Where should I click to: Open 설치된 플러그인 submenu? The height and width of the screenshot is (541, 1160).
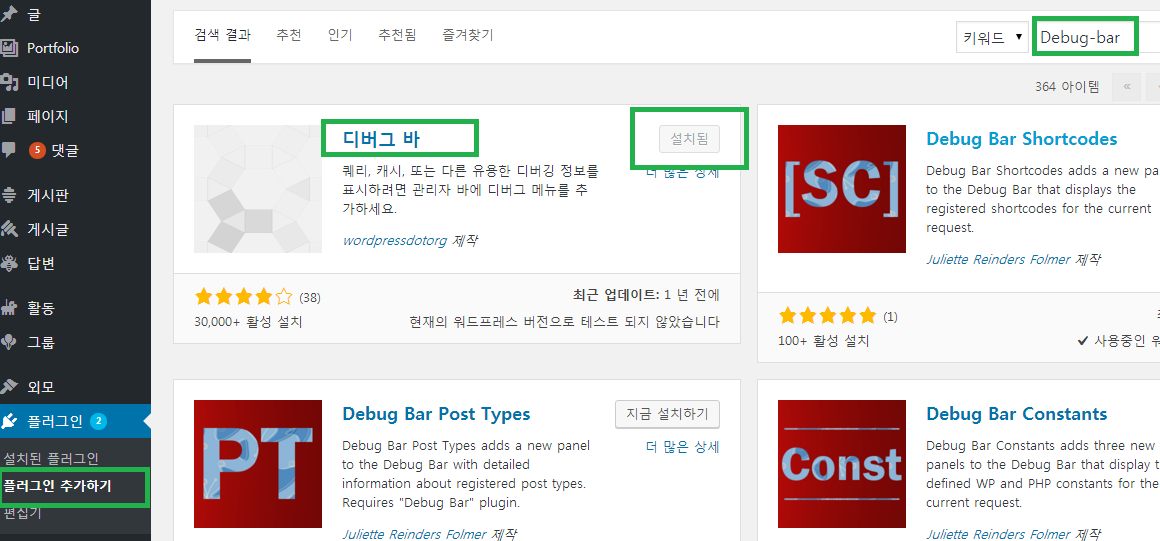50,458
